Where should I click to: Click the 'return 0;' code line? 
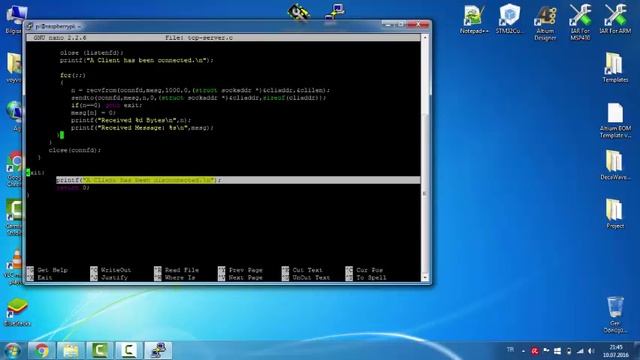click(73, 188)
